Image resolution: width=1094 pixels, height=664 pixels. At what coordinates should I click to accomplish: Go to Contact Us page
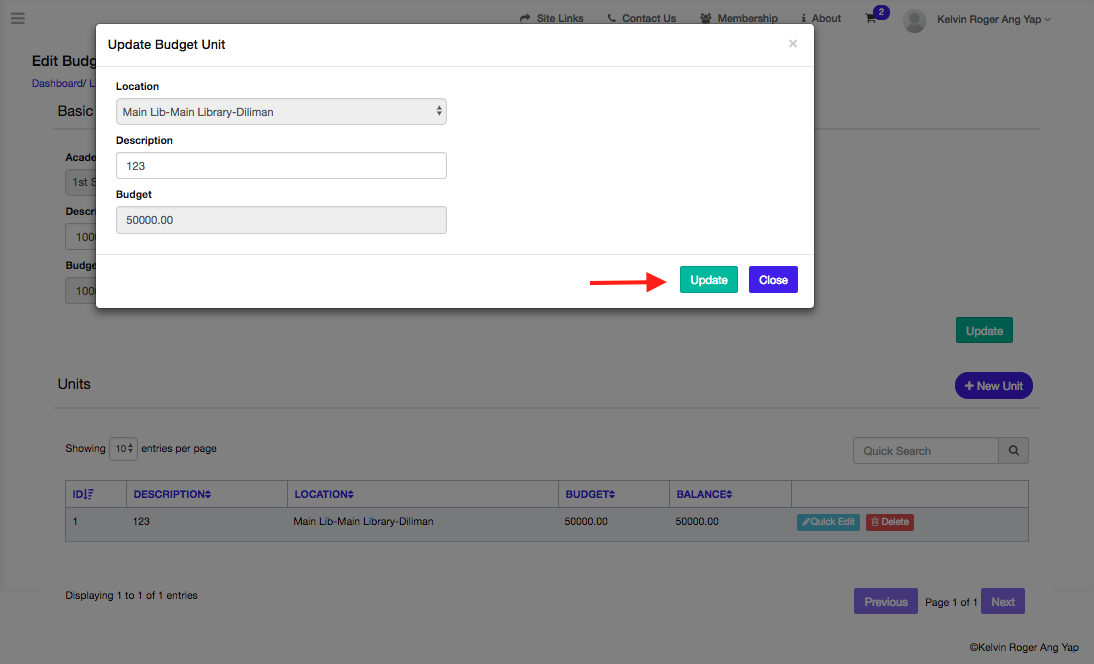[641, 18]
